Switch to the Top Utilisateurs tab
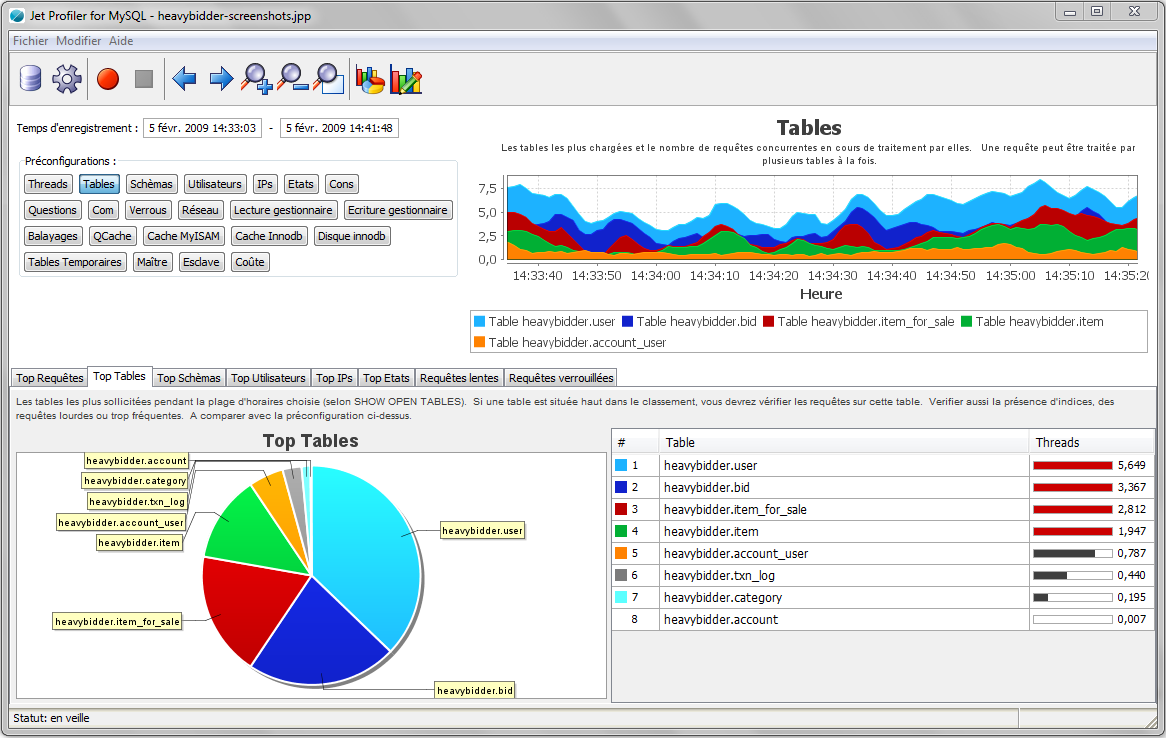 click(x=268, y=378)
